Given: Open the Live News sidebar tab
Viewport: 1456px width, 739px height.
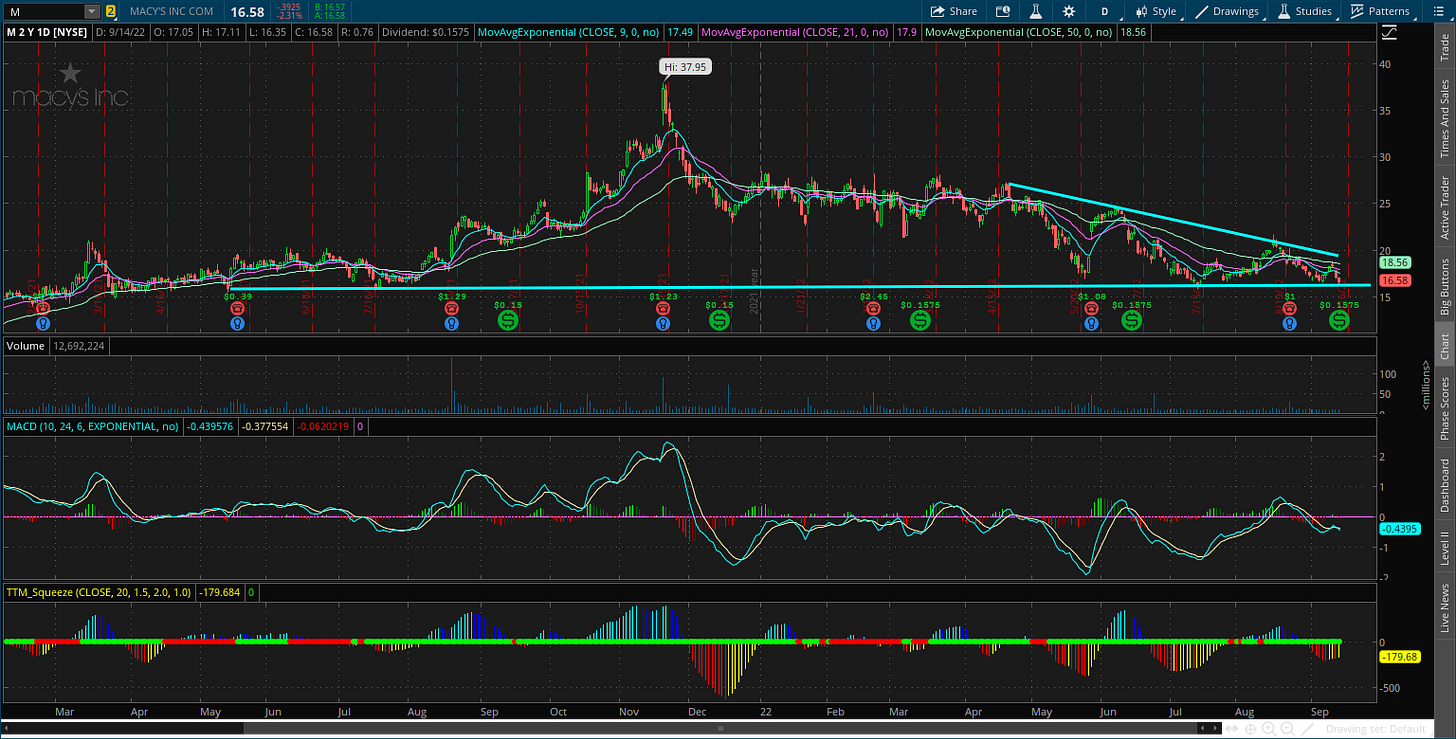Looking at the screenshot, I should (x=1444, y=608).
